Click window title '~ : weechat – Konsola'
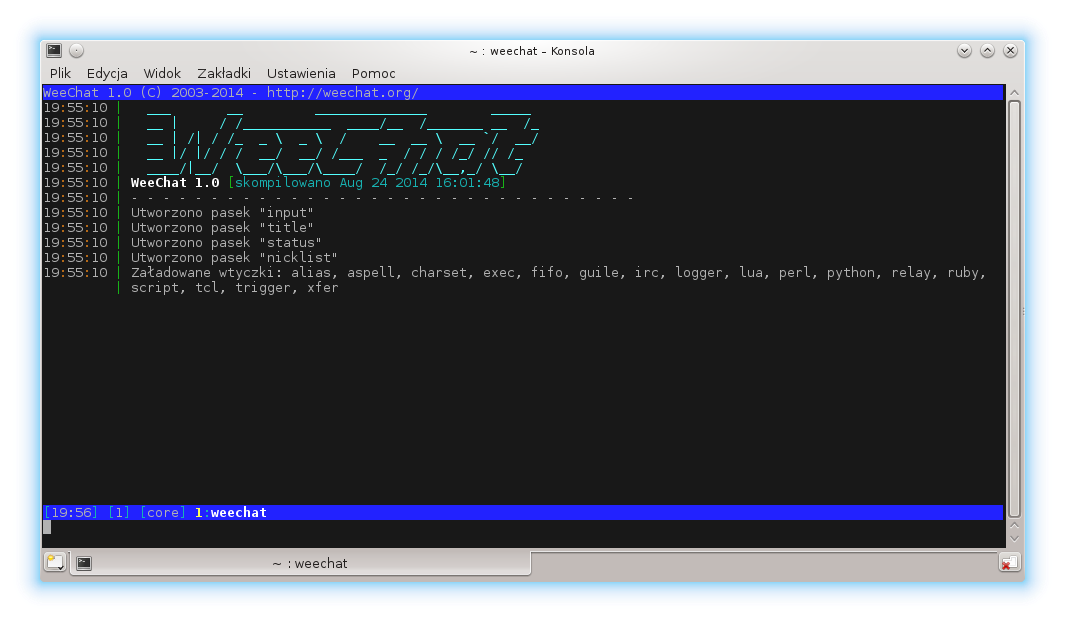Screen dimensions: 1065x622 click(532, 51)
